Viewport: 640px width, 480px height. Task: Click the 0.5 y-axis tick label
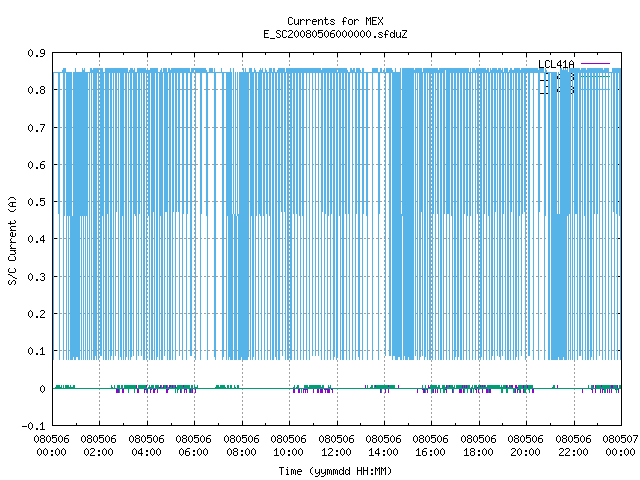(x=36, y=202)
